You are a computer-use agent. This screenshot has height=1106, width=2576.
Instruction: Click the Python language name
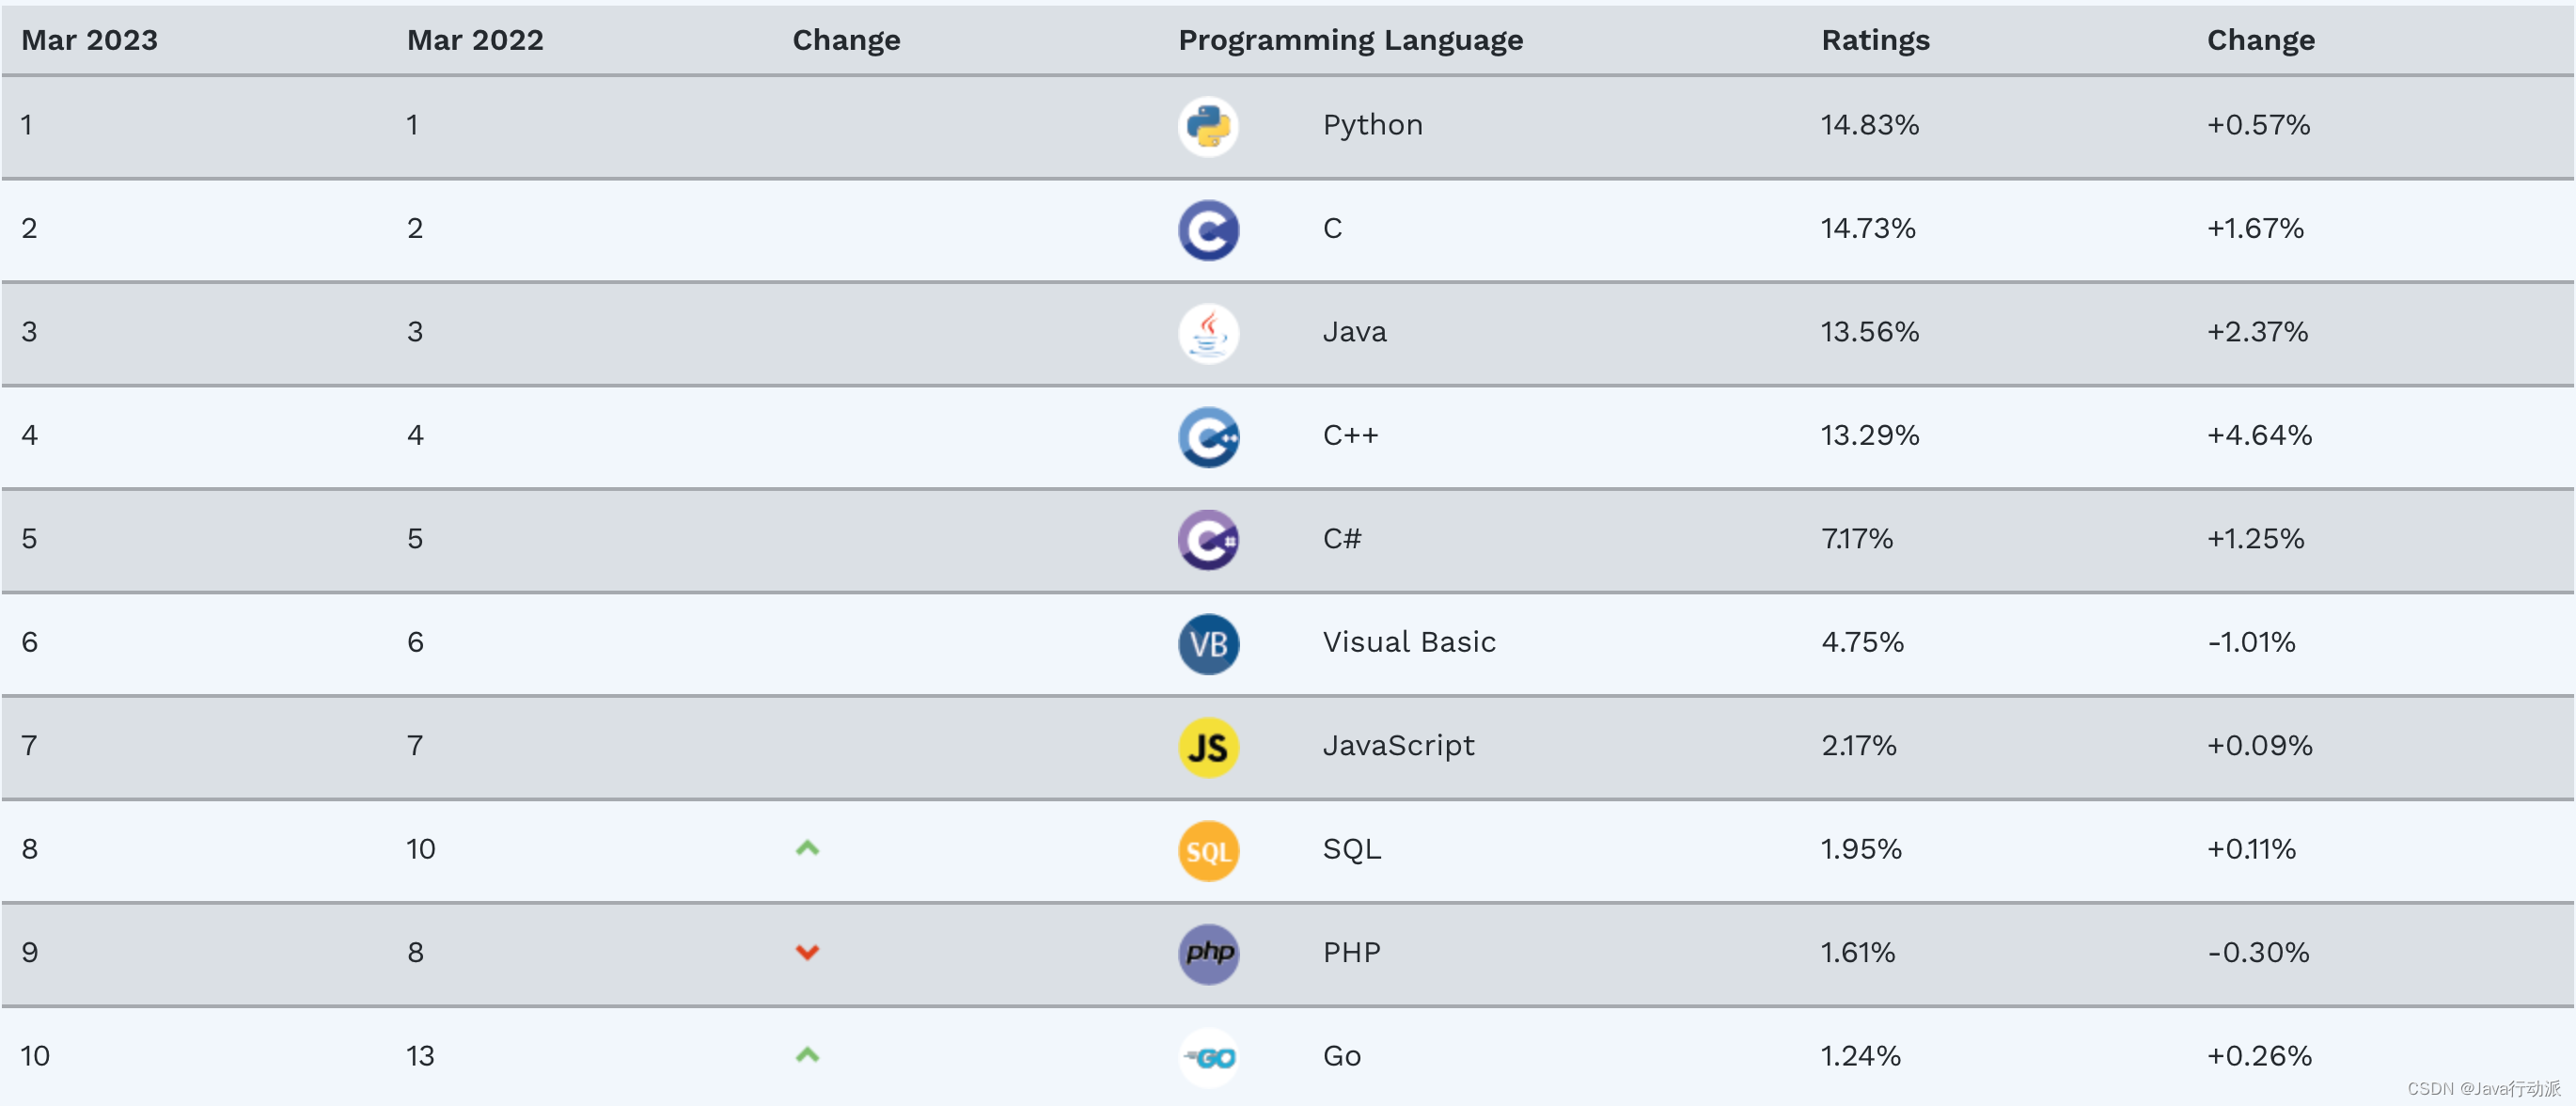pyautogui.click(x=1372, y=125)
